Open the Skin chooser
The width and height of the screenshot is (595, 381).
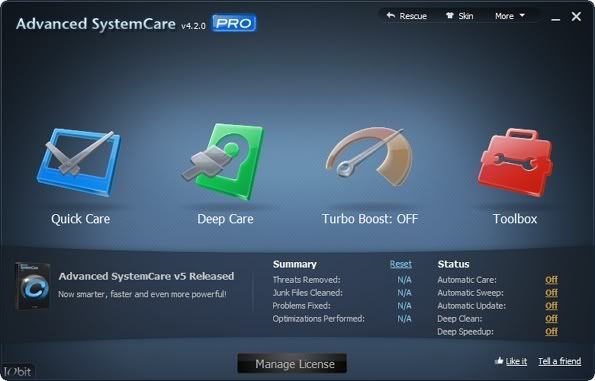pos(459,16)
